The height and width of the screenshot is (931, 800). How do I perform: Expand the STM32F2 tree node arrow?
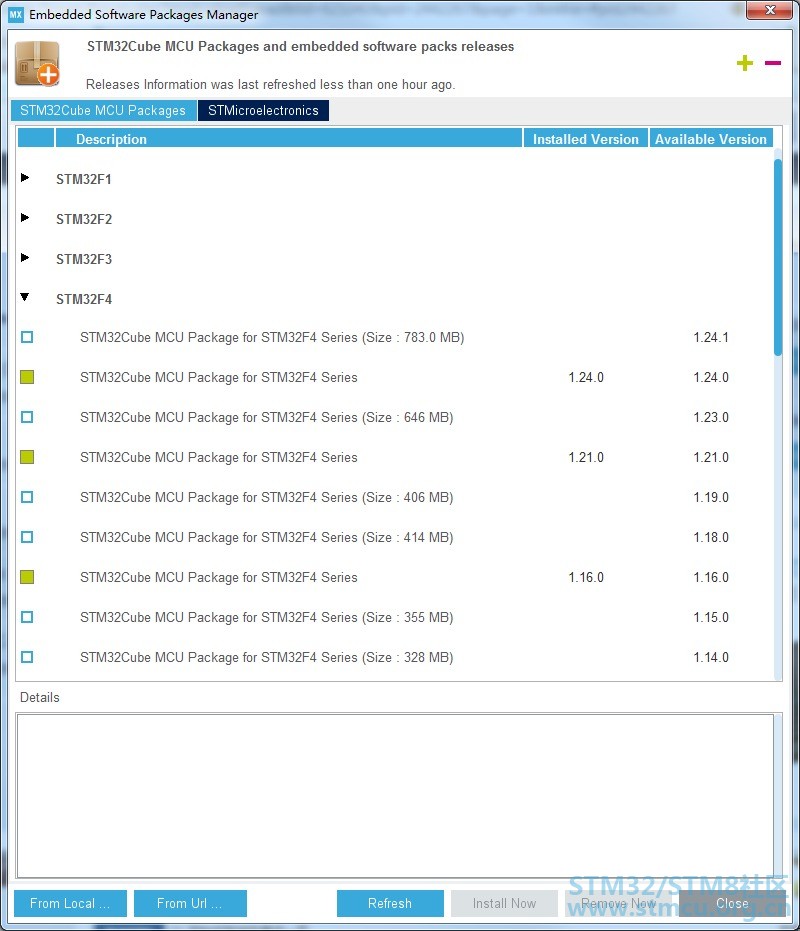pos(25,217)
